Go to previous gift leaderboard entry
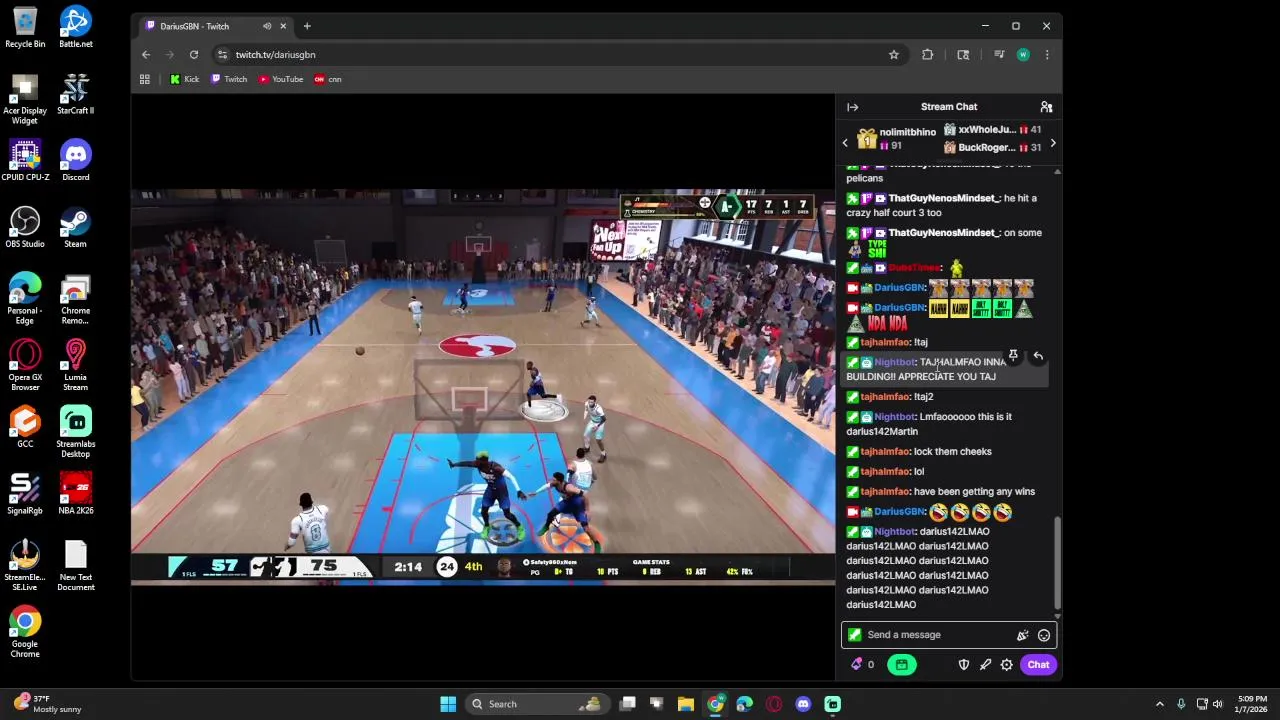The height and width of the screenshot is (720, 1280). tap(845, 143)
